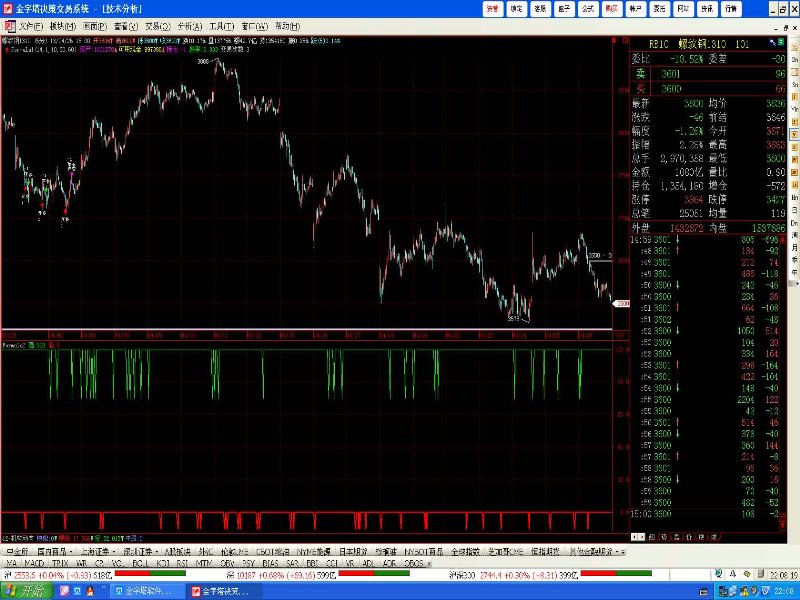Select the TRIX indicator tab
The width and height of the screenshot is (800, 600).
pyautogui.click(x=60, y=563)
